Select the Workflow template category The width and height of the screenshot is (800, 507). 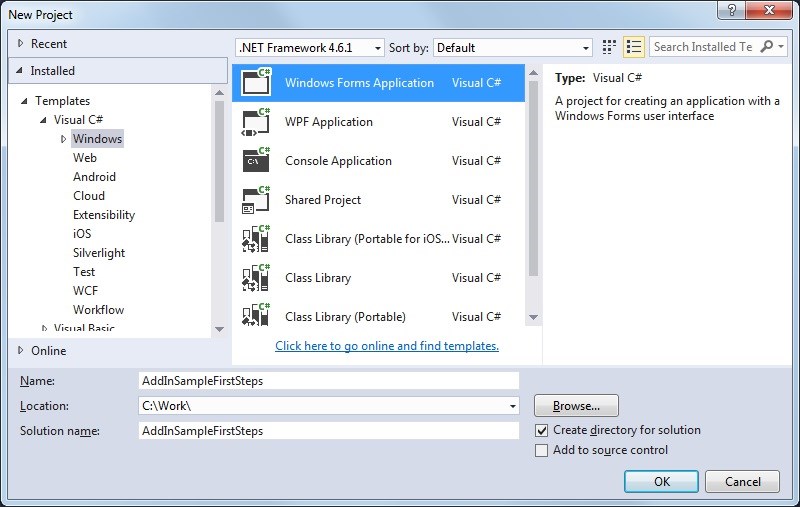click(x=98, y=310)
